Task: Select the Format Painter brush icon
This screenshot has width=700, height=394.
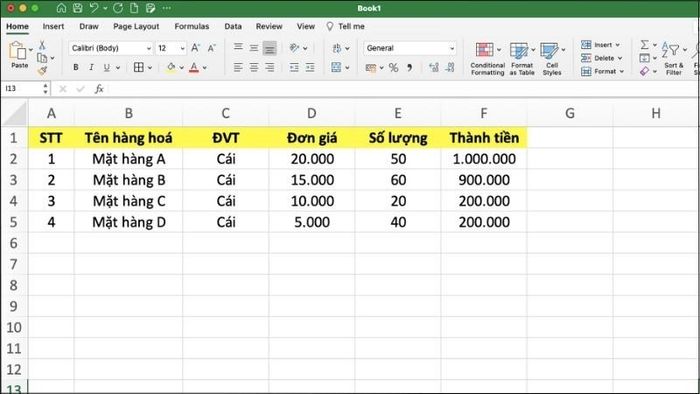Action: click(x=42, y=71)
